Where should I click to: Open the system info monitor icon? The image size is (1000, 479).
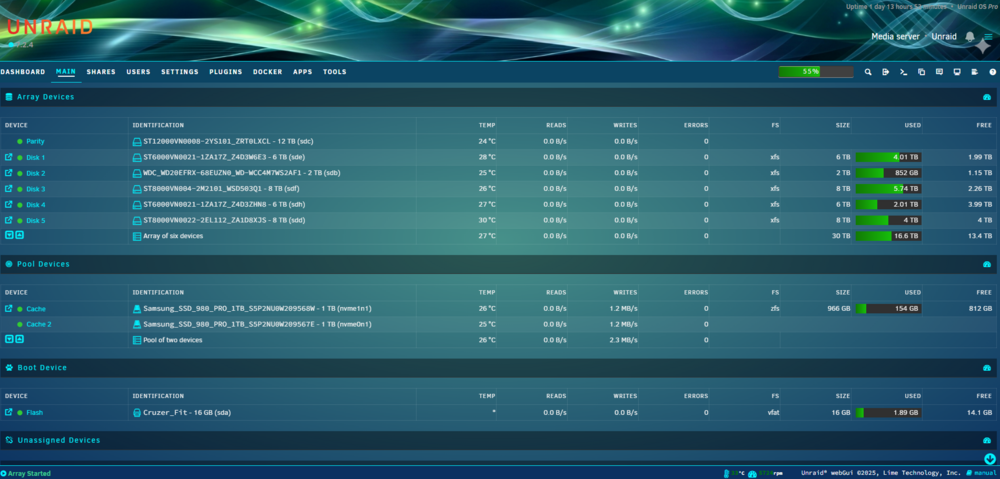(957, 72)
